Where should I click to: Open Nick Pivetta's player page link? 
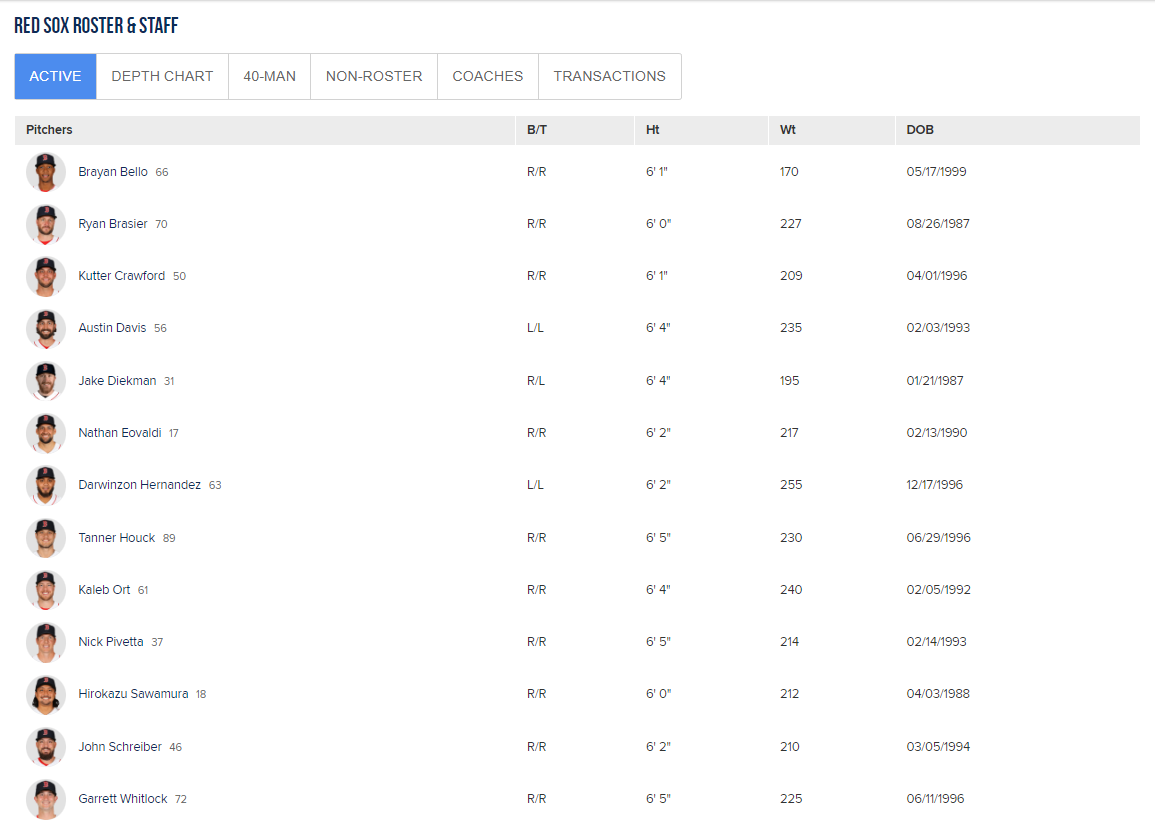pos(110,642)
